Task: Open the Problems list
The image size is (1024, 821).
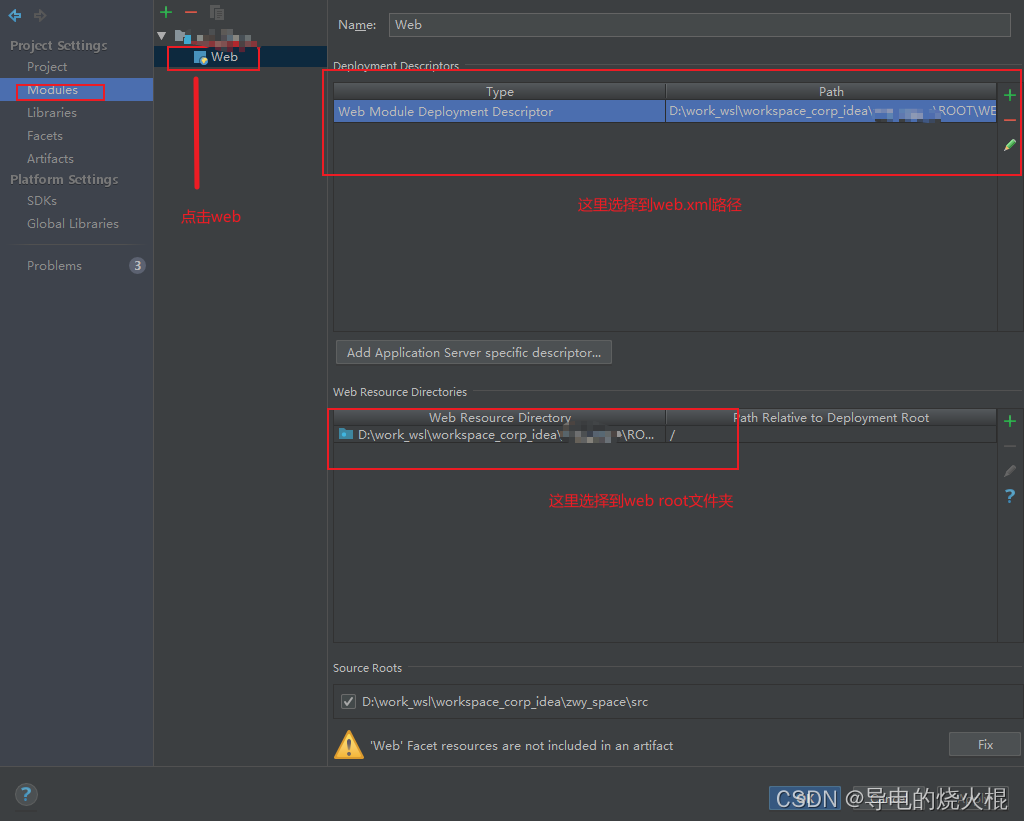Action: tap(54, 265)
